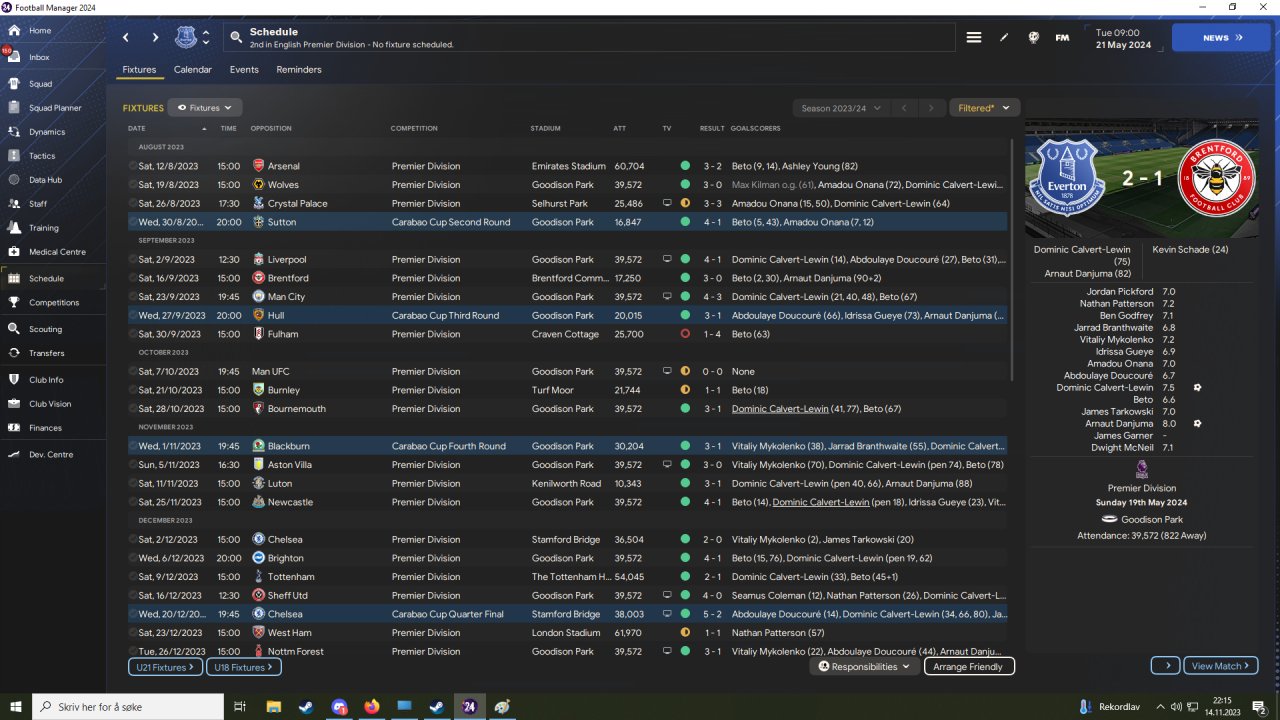Select the Arsenal fixture row
Image resolution: width=1280 pixels, height=720 pixels.
(567, 166)
